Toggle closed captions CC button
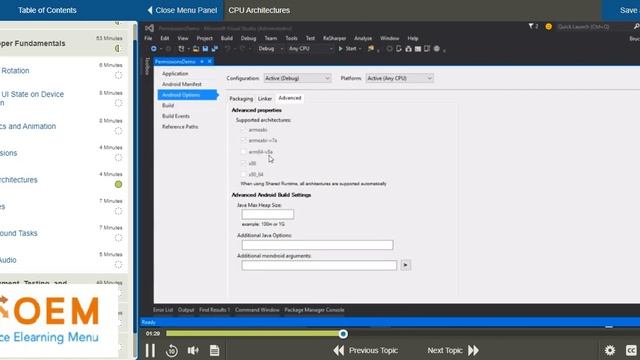Image resolution: width=640 pixels, height=360 pixels. 631,350
